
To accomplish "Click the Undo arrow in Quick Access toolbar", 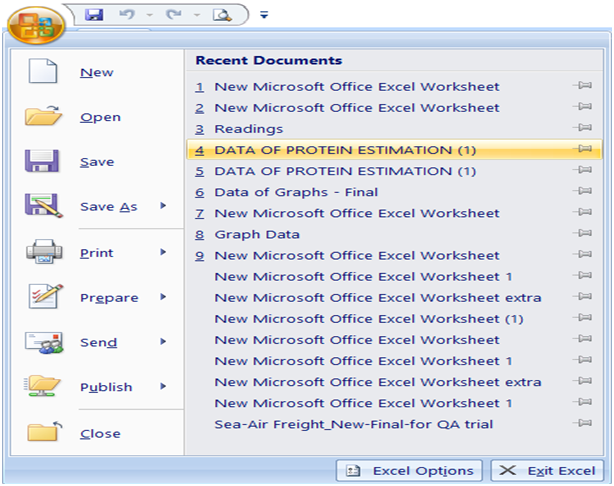I will [x=127, y=14].
